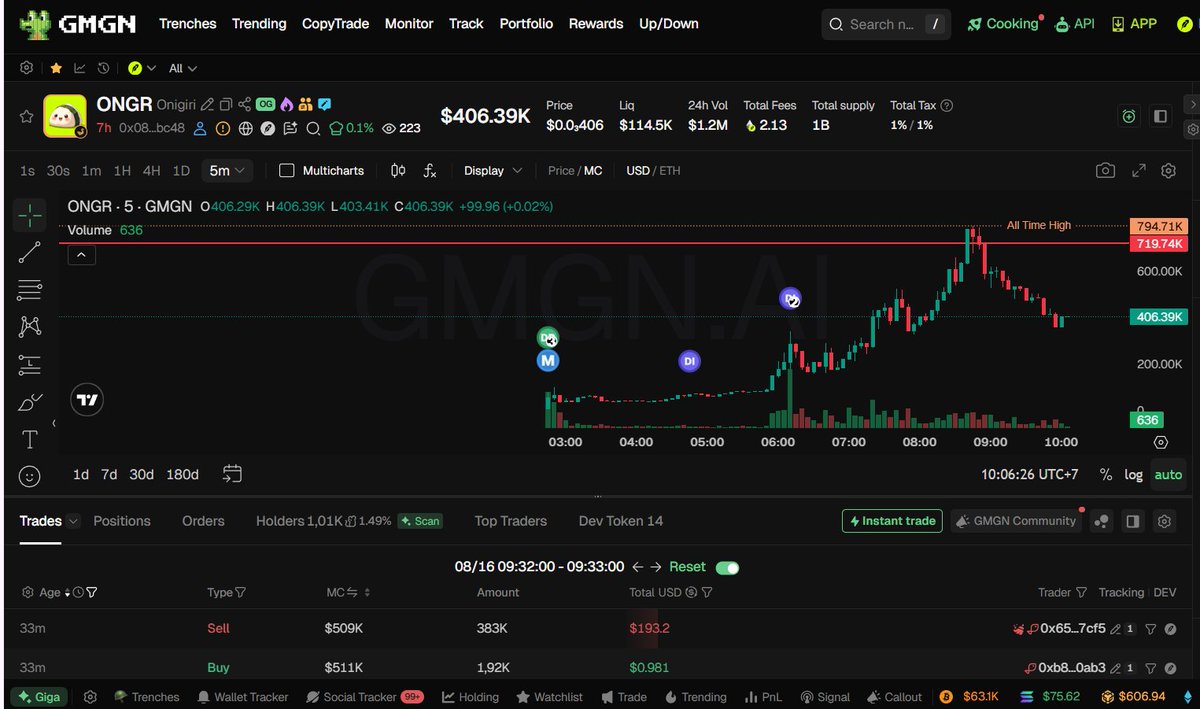Open the 5m interval dropdown
The image size is (1200, 709).
click(x=227, y=171)
